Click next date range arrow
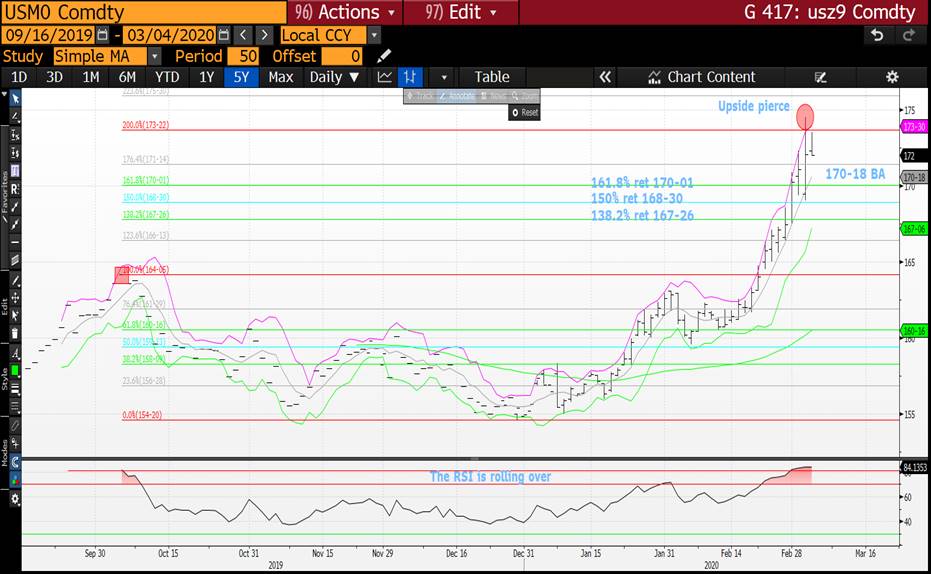 pos(265,36)
